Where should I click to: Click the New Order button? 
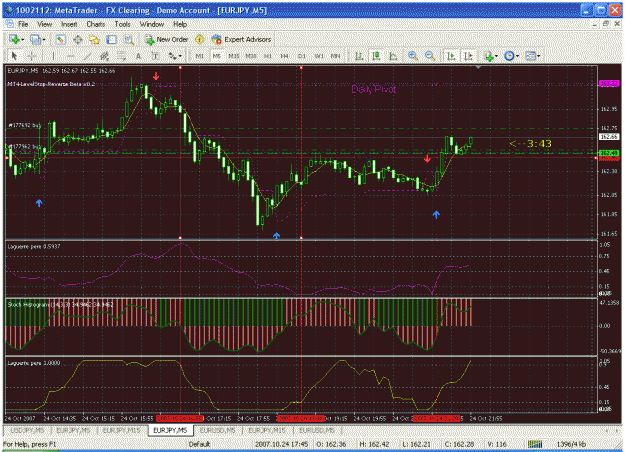167,39
